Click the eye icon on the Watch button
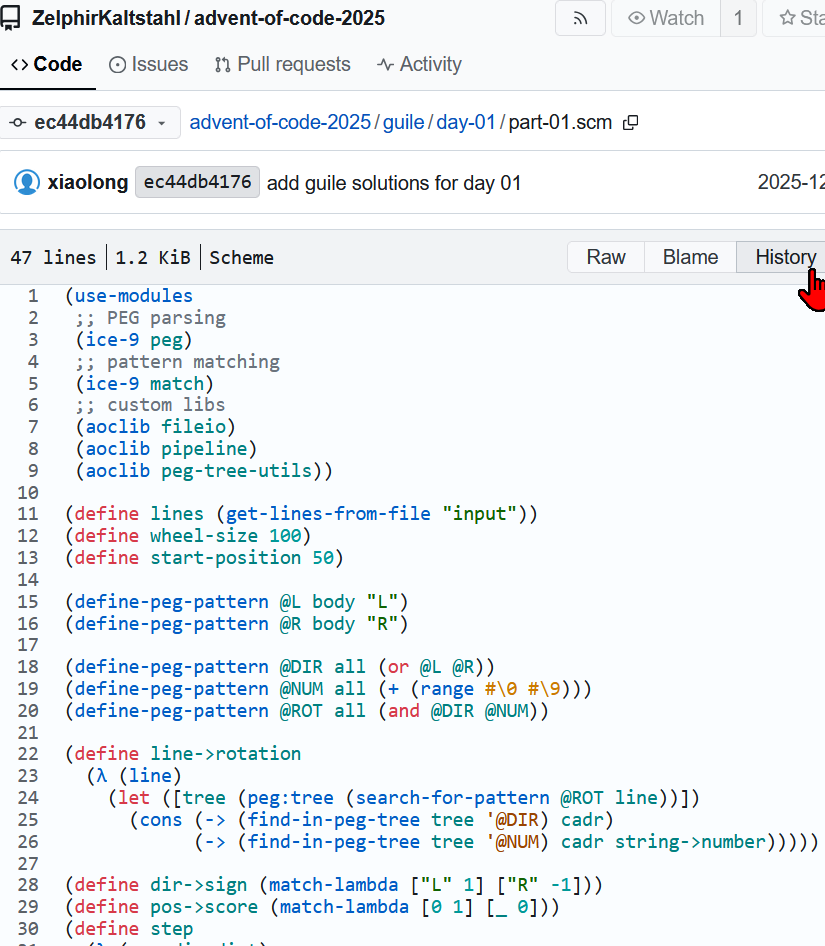The height and width of the screenshot is (946, 825). coord(637,18)
